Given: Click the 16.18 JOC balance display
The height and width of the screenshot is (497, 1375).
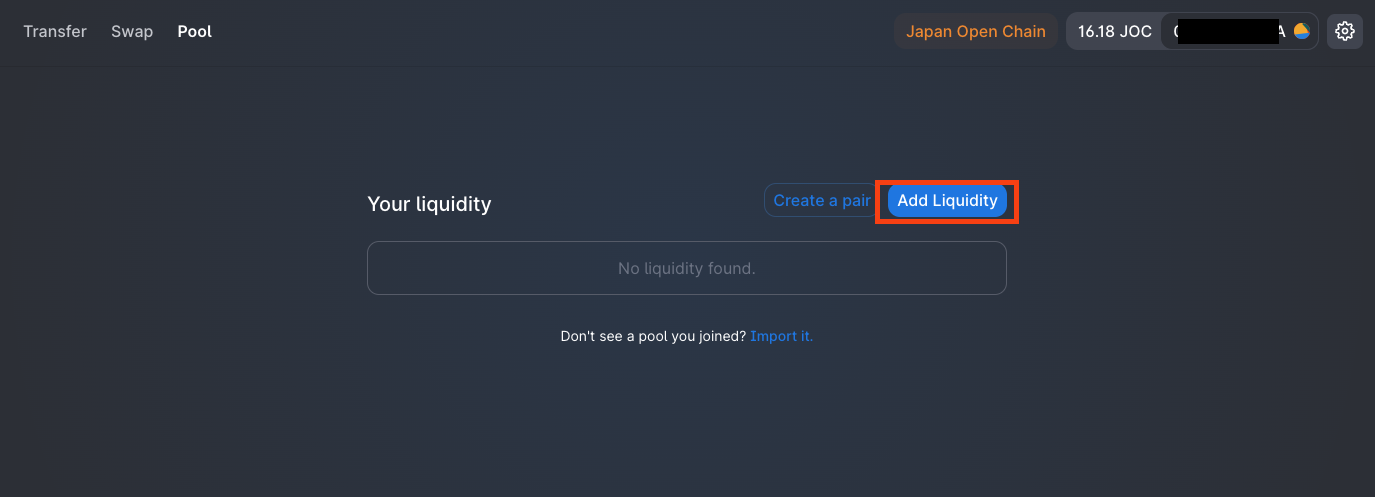Looking at the screenshot, I should pos(1114,31).
